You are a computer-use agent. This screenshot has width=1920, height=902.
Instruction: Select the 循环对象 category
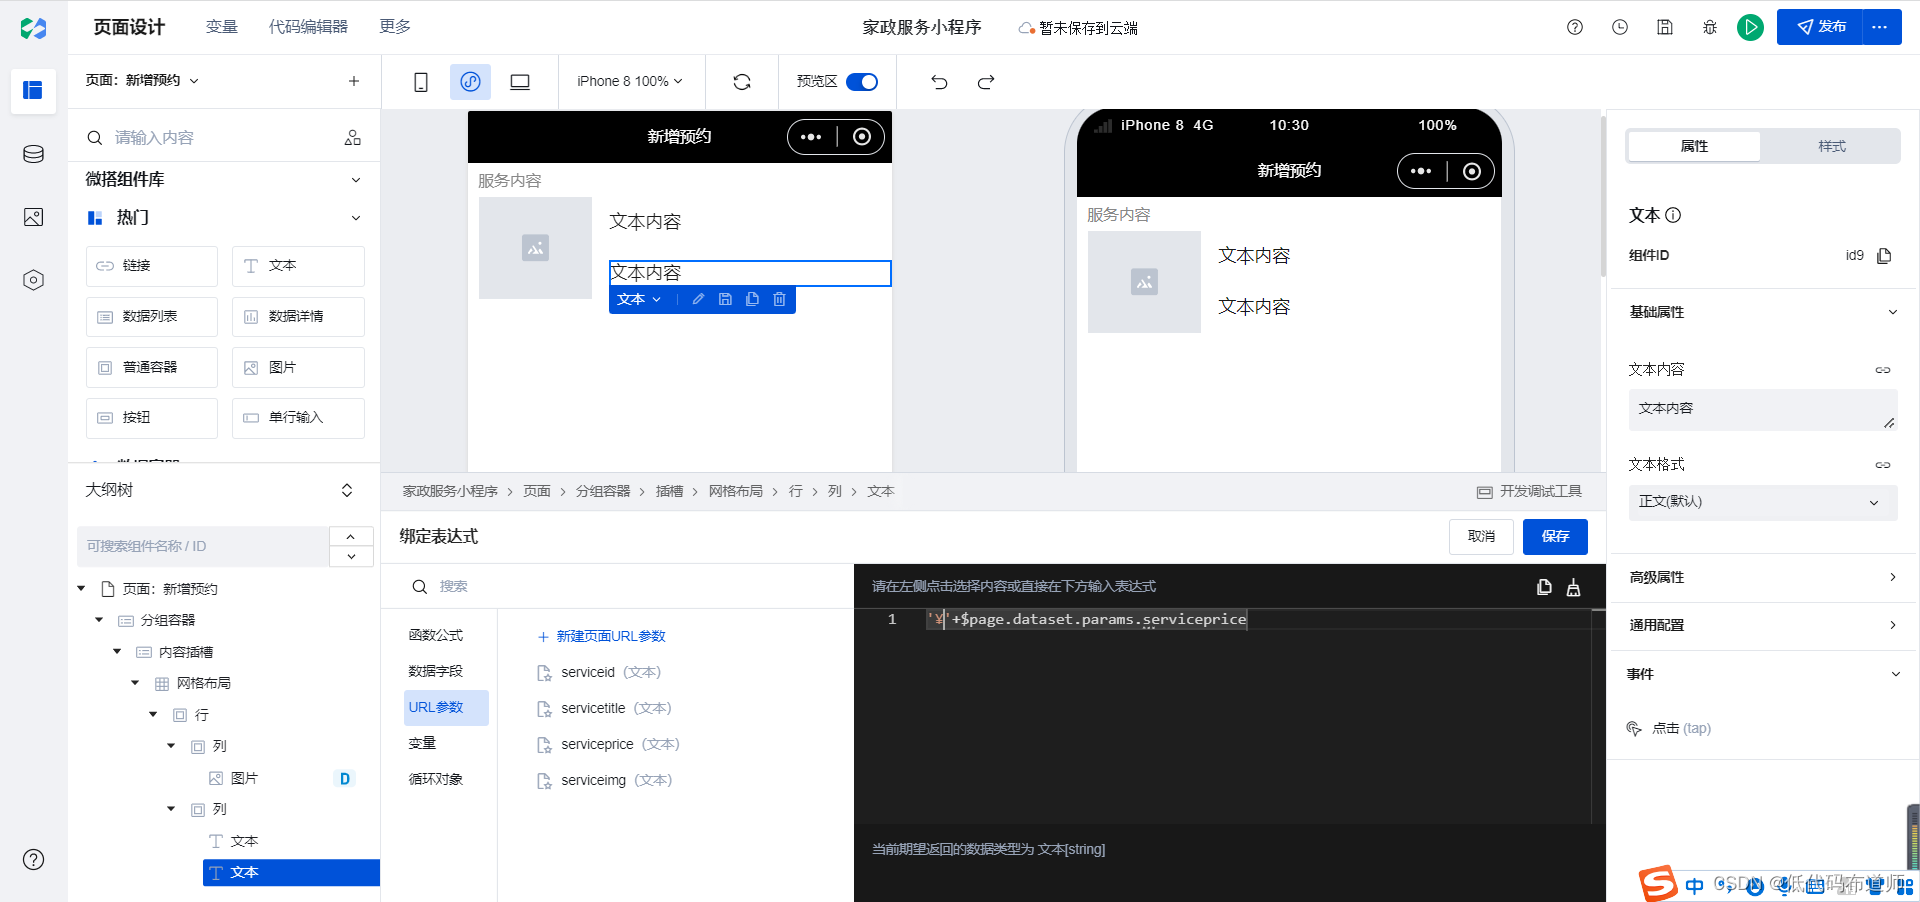(x=436, y=779)
